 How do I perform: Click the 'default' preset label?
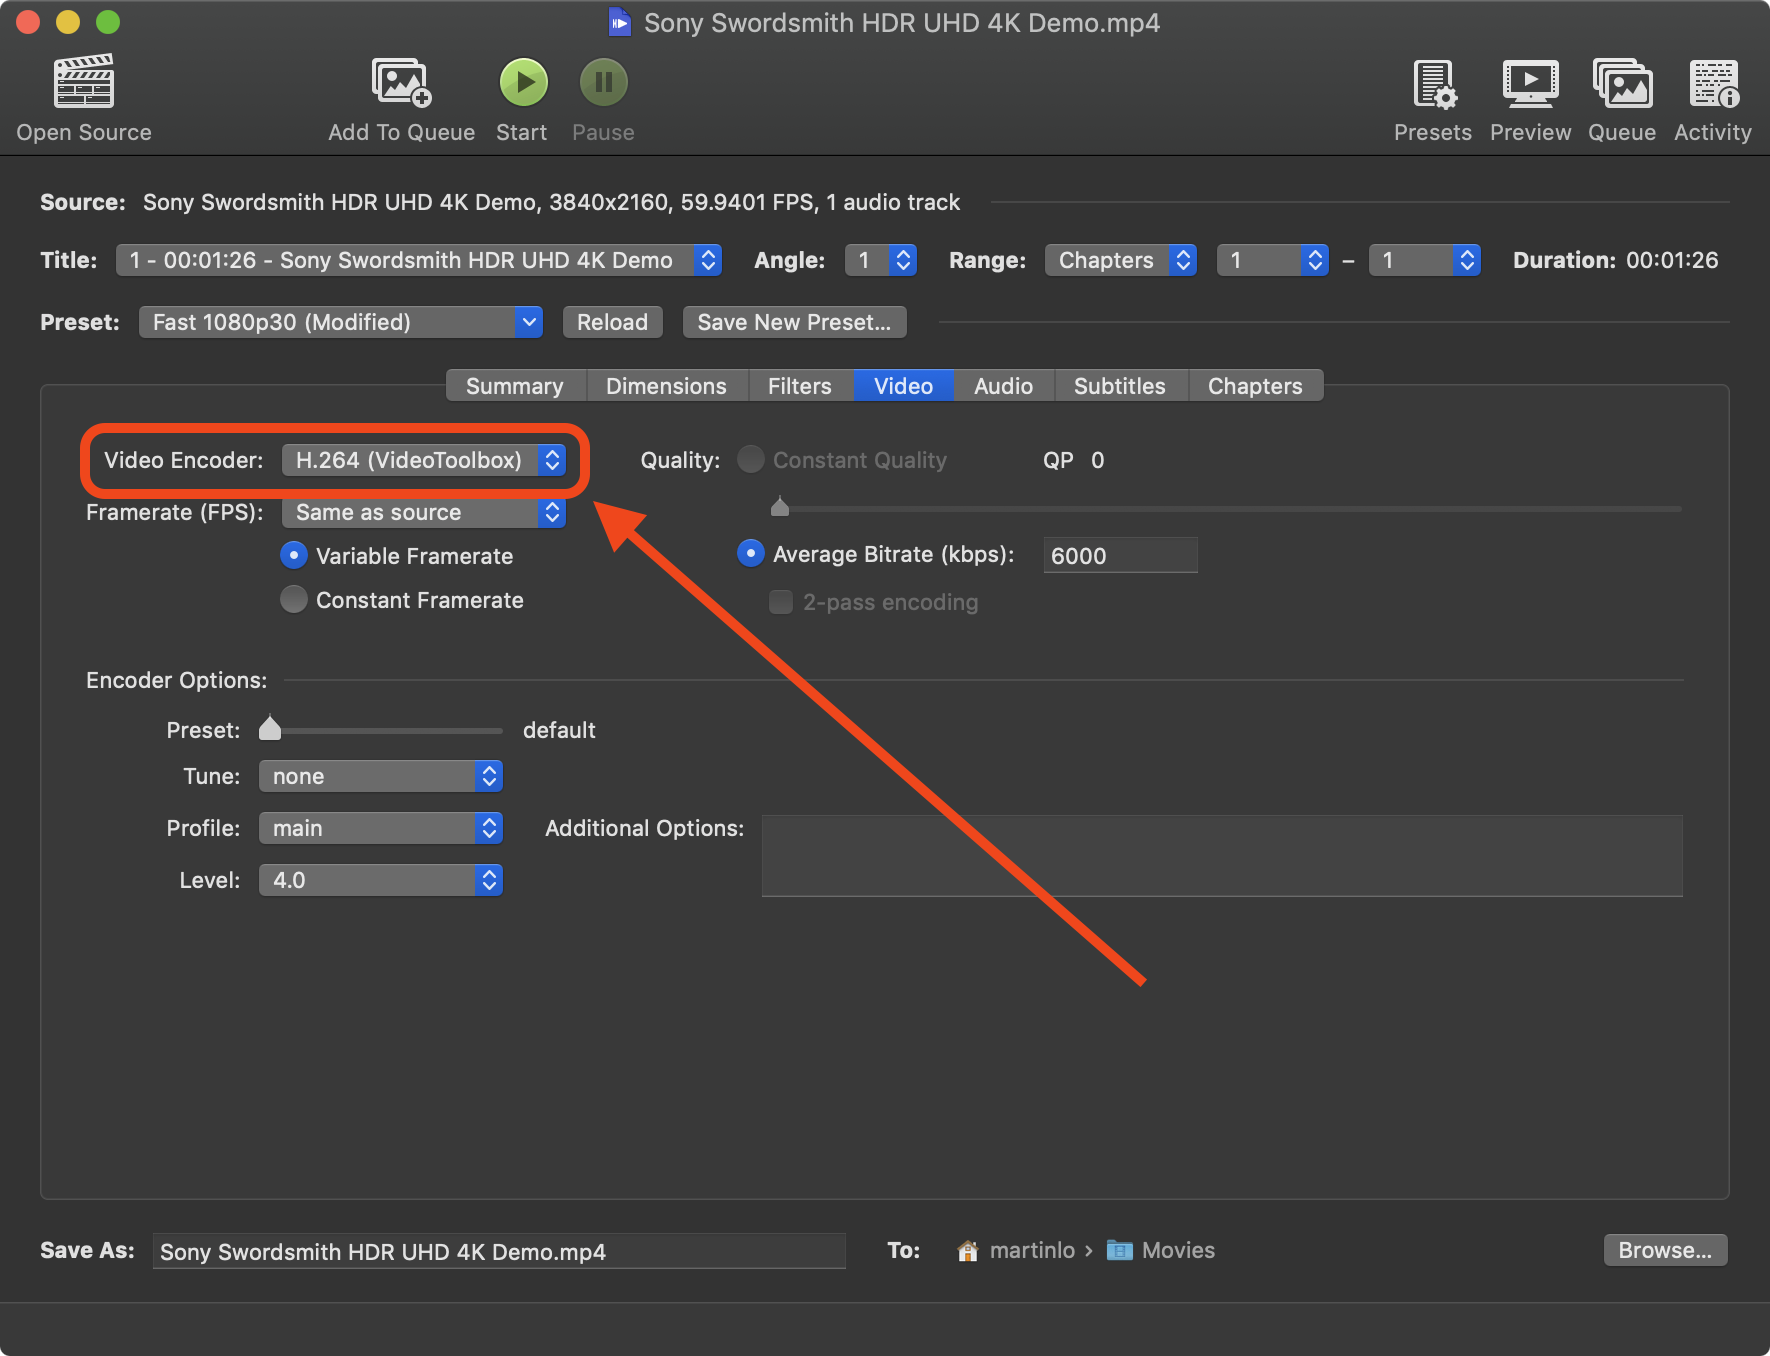(x=559, y=730)
